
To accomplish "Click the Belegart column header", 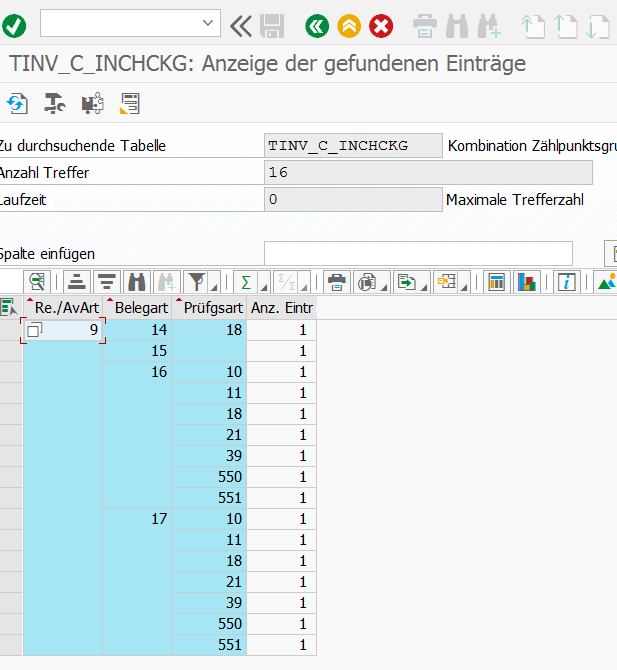I will [139, 307].
